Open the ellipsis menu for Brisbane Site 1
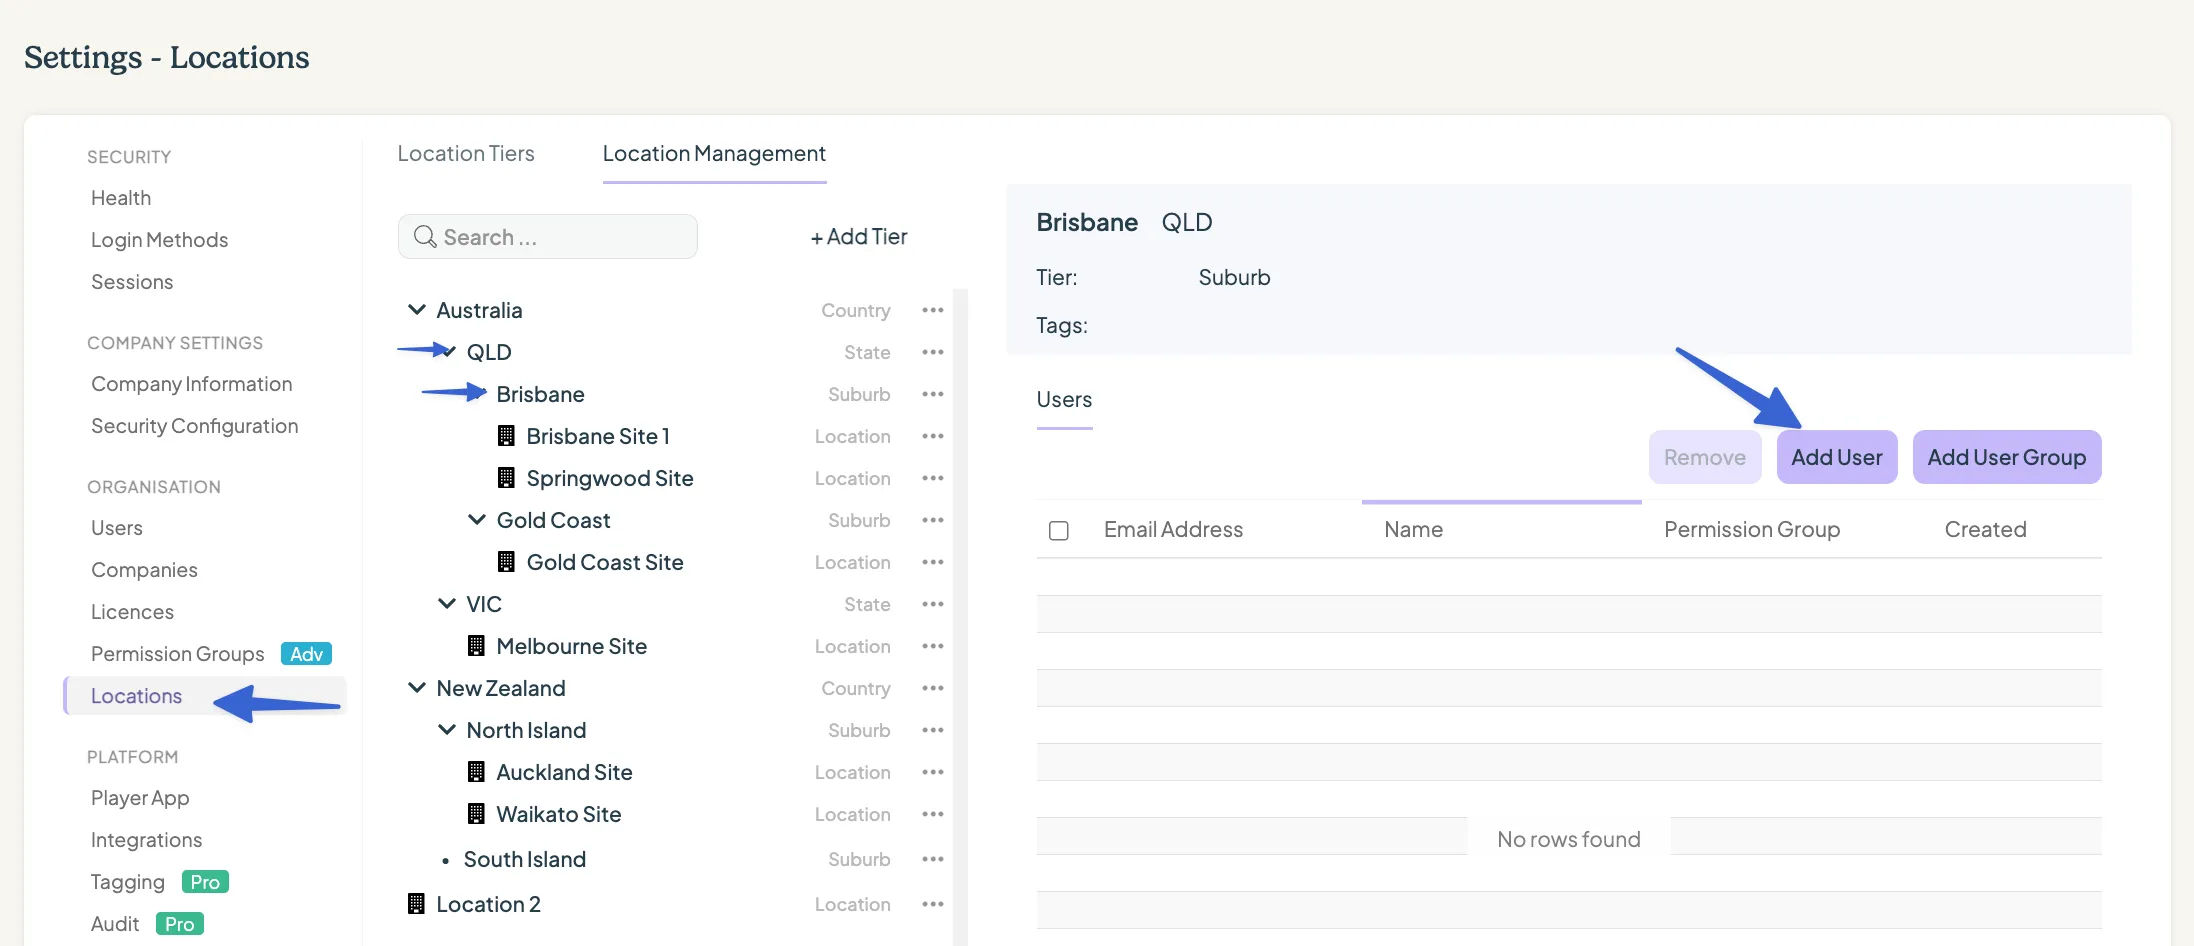This screenshot has height=946, width=2194. pos(933,436)
